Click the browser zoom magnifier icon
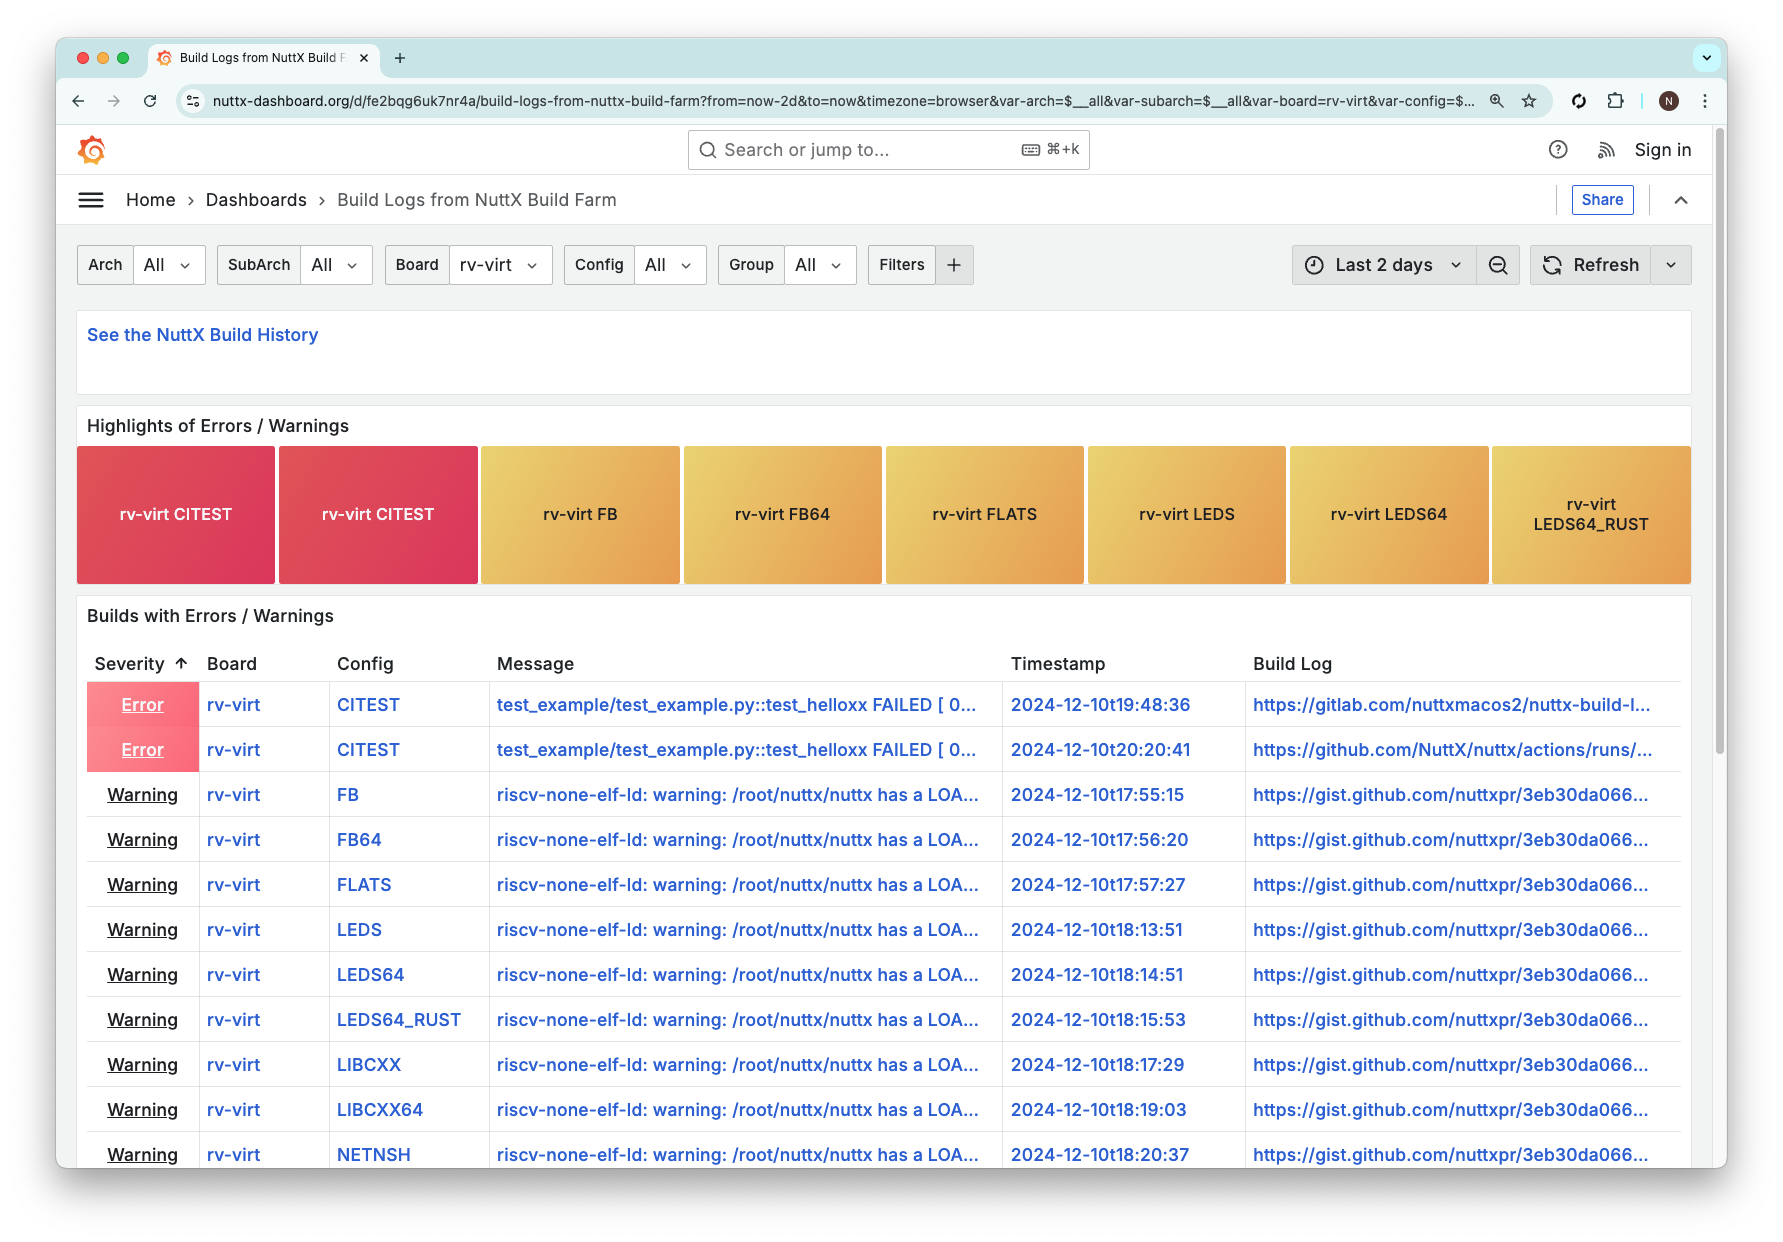This screenshot has height=1242, width=1783. point(1497,101)
